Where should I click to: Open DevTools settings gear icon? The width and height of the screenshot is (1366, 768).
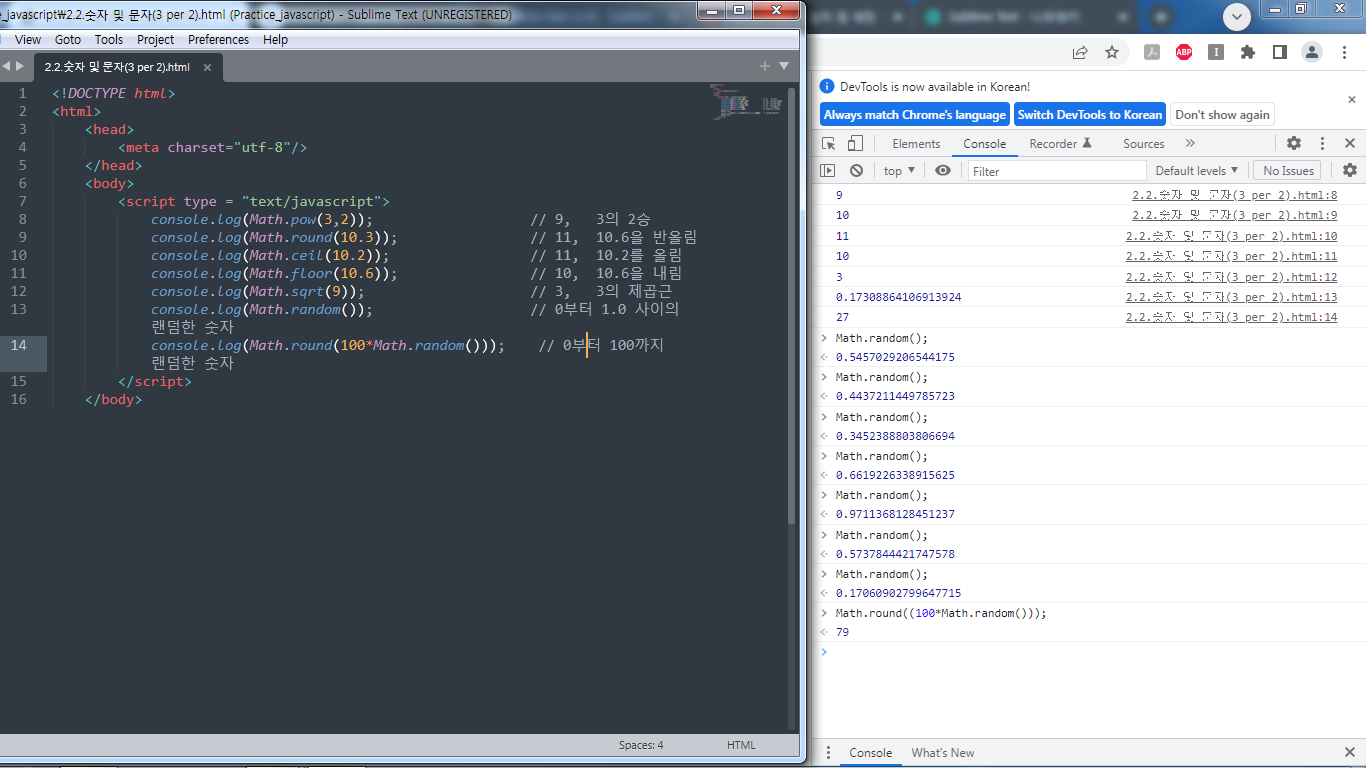tap(1294, 144)
